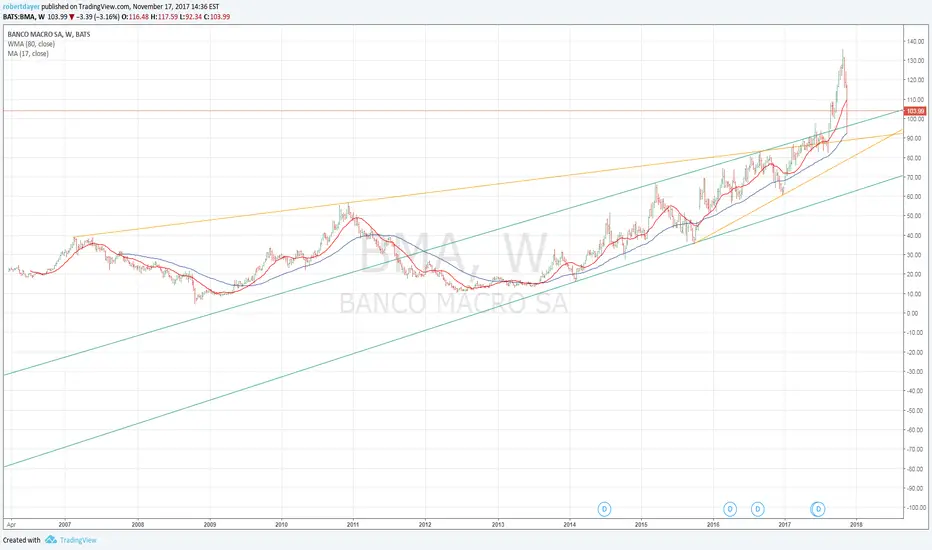
Task: Click the dividend D marker before 2017
Action: (757, 509)
